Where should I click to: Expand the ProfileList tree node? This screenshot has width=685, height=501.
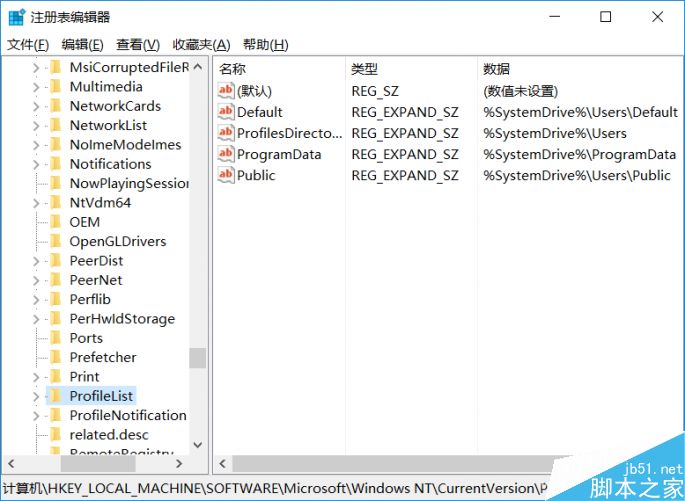pyautogui.click(x=36, y=396)
